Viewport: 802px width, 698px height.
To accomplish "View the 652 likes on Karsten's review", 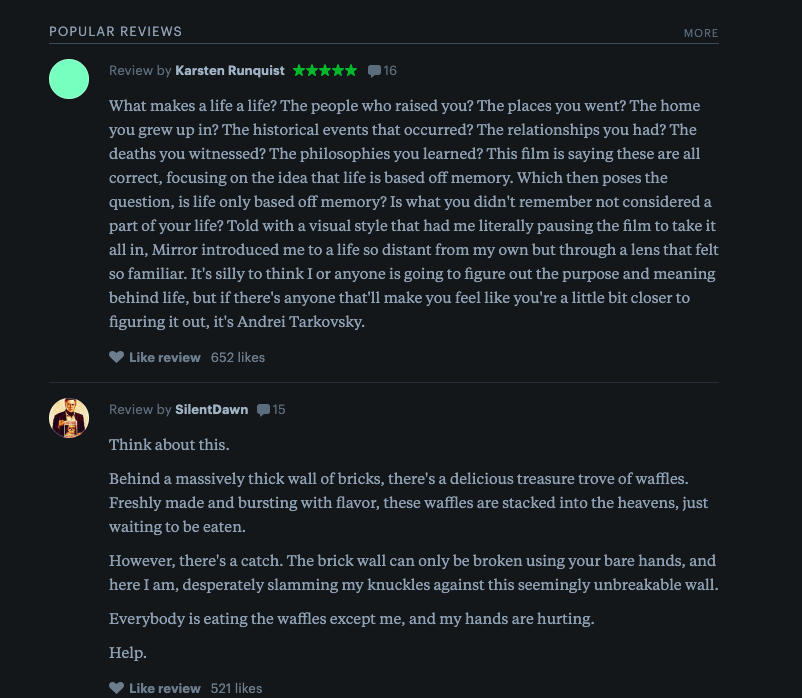I will [x=237, y=357].
